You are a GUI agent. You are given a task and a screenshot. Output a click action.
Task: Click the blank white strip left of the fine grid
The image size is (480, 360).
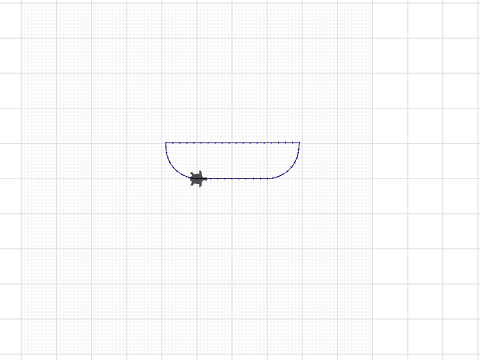pyautogui.click(x=10, y=180)
